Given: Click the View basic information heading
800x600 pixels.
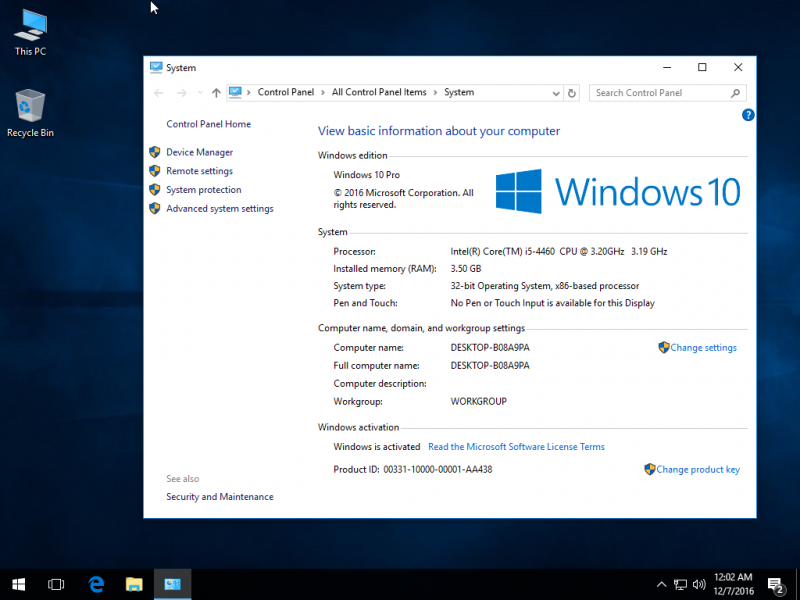Looking at the screenshot, I should [x=439, y=131].
